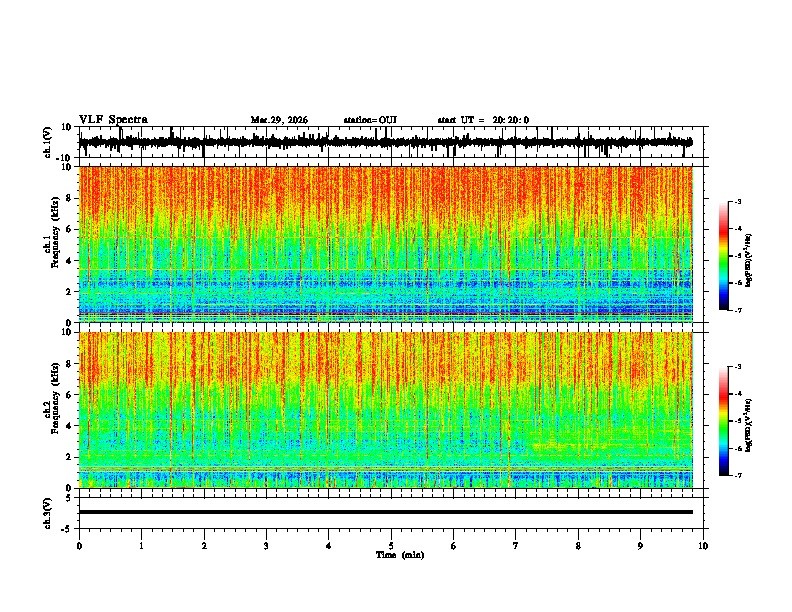The width and height of the screenshot is (792, 612).
Task: Click the "4" kHz tick of ch.2 spectrogram
Action: pyautogui.click(x=69, y=426)
